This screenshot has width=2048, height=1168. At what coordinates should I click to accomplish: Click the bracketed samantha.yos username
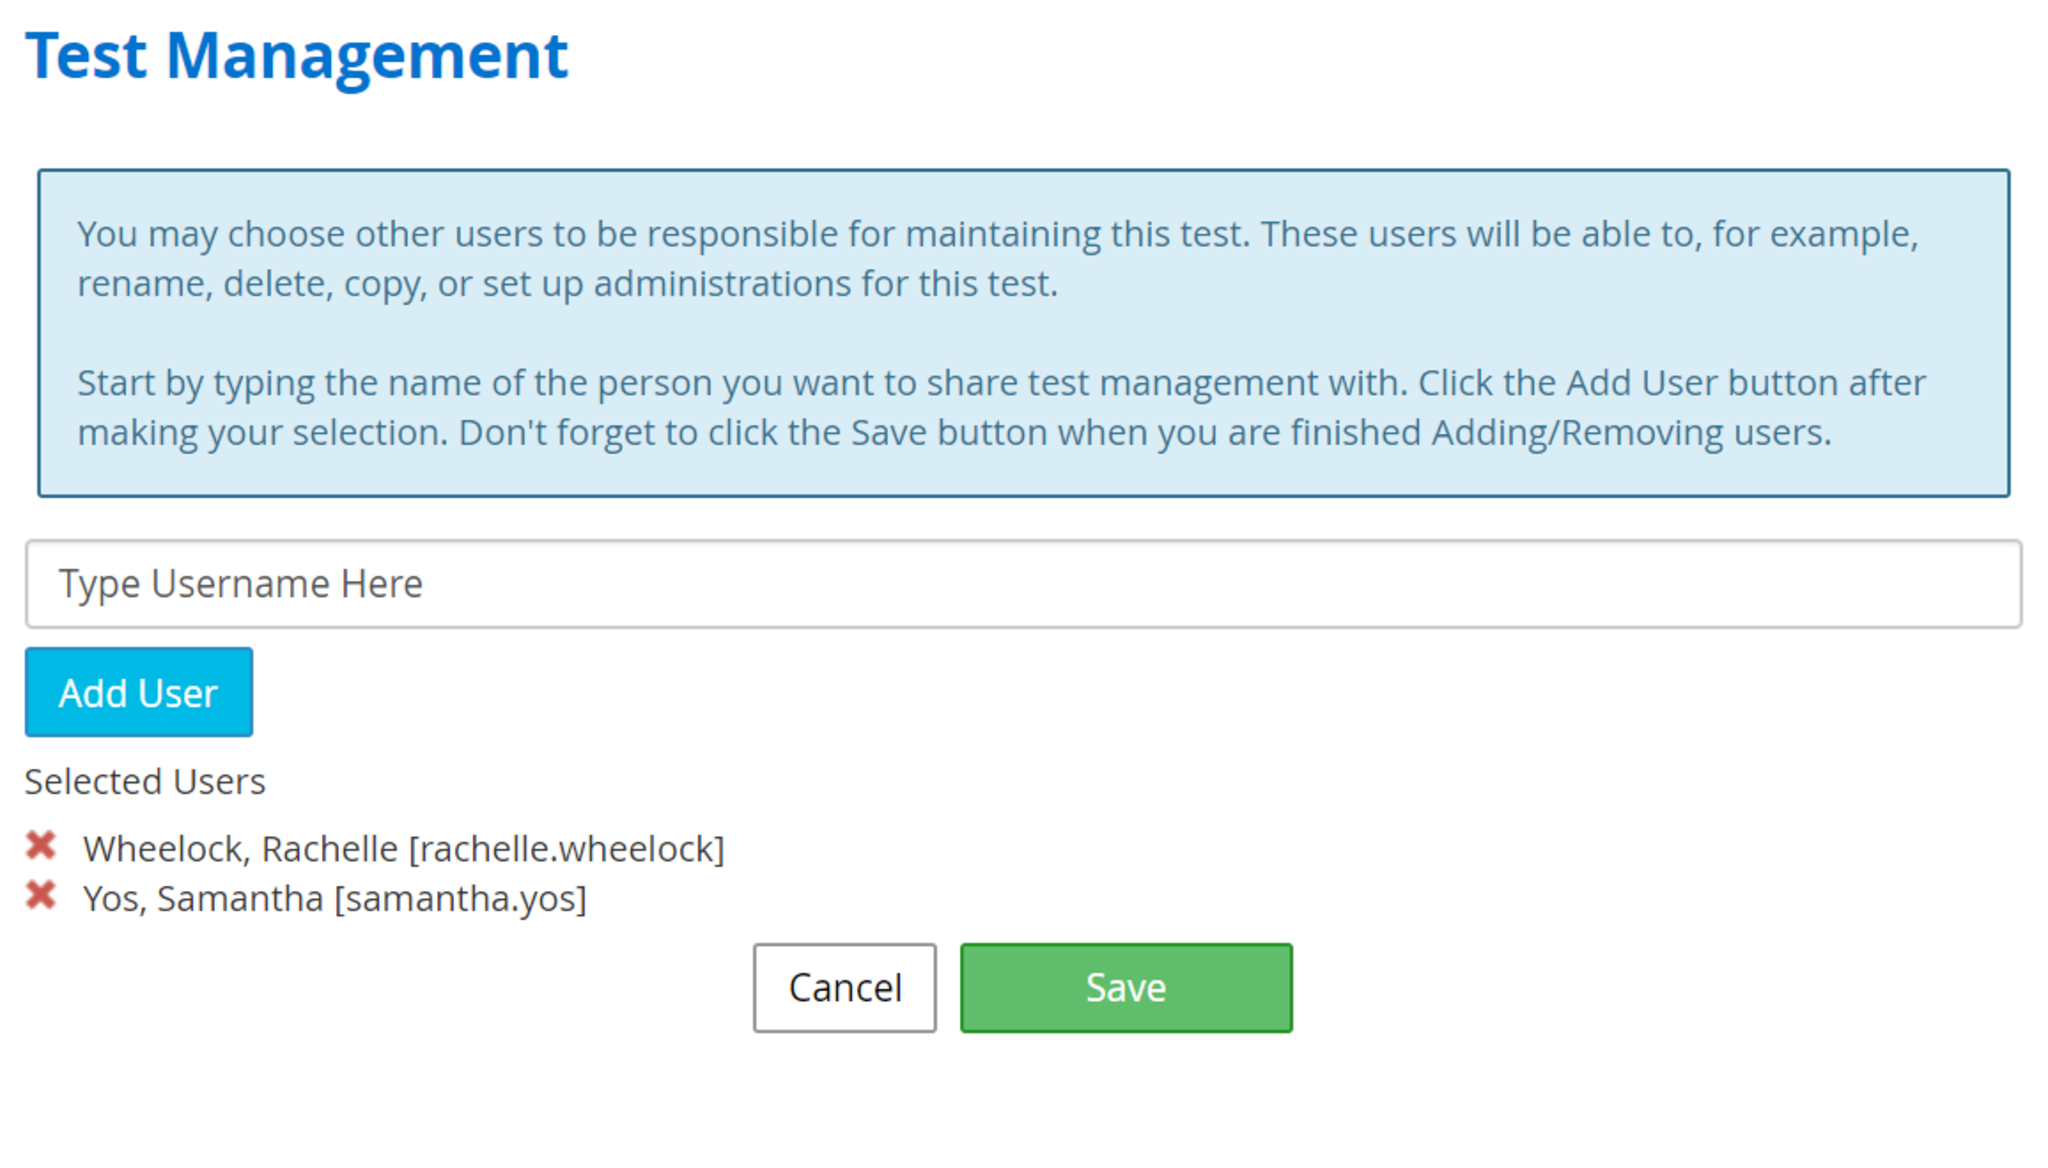click(x=460, y=899)
